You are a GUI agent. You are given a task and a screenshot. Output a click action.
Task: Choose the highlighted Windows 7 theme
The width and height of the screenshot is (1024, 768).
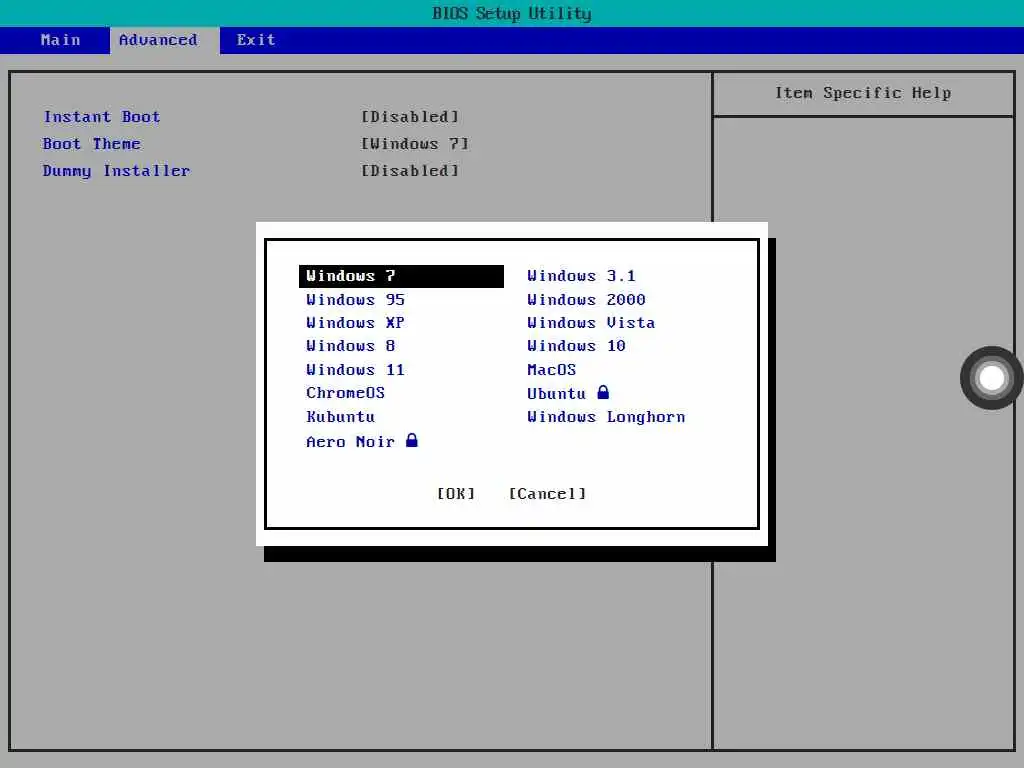click(x=401, y=276)
